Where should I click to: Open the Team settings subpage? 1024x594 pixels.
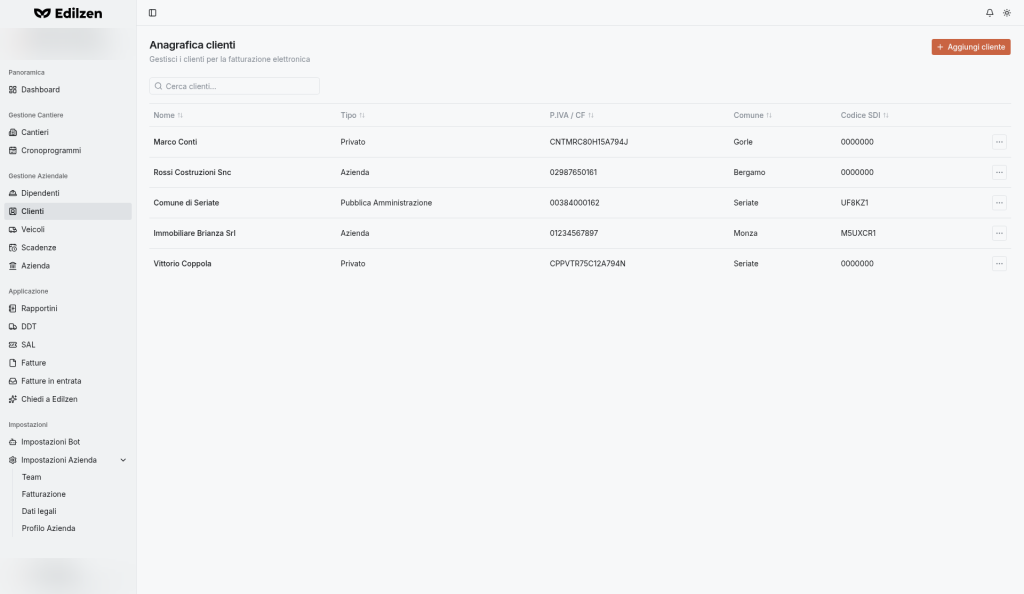click(x=31, y=477)
